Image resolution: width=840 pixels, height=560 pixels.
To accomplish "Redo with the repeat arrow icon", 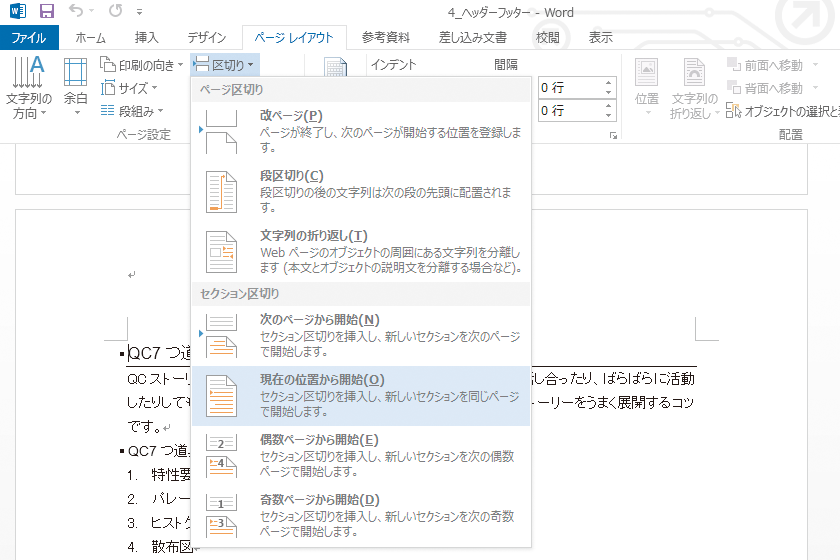I will click(x=115, y=10).
